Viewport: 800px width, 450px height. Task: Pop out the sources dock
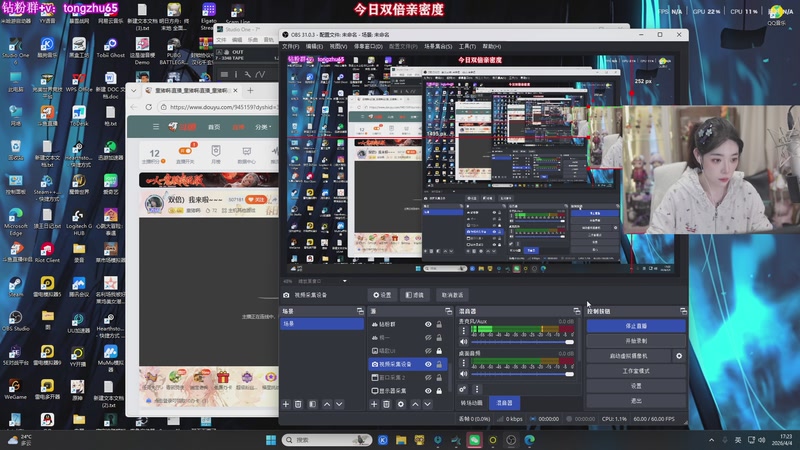[448, 311]
